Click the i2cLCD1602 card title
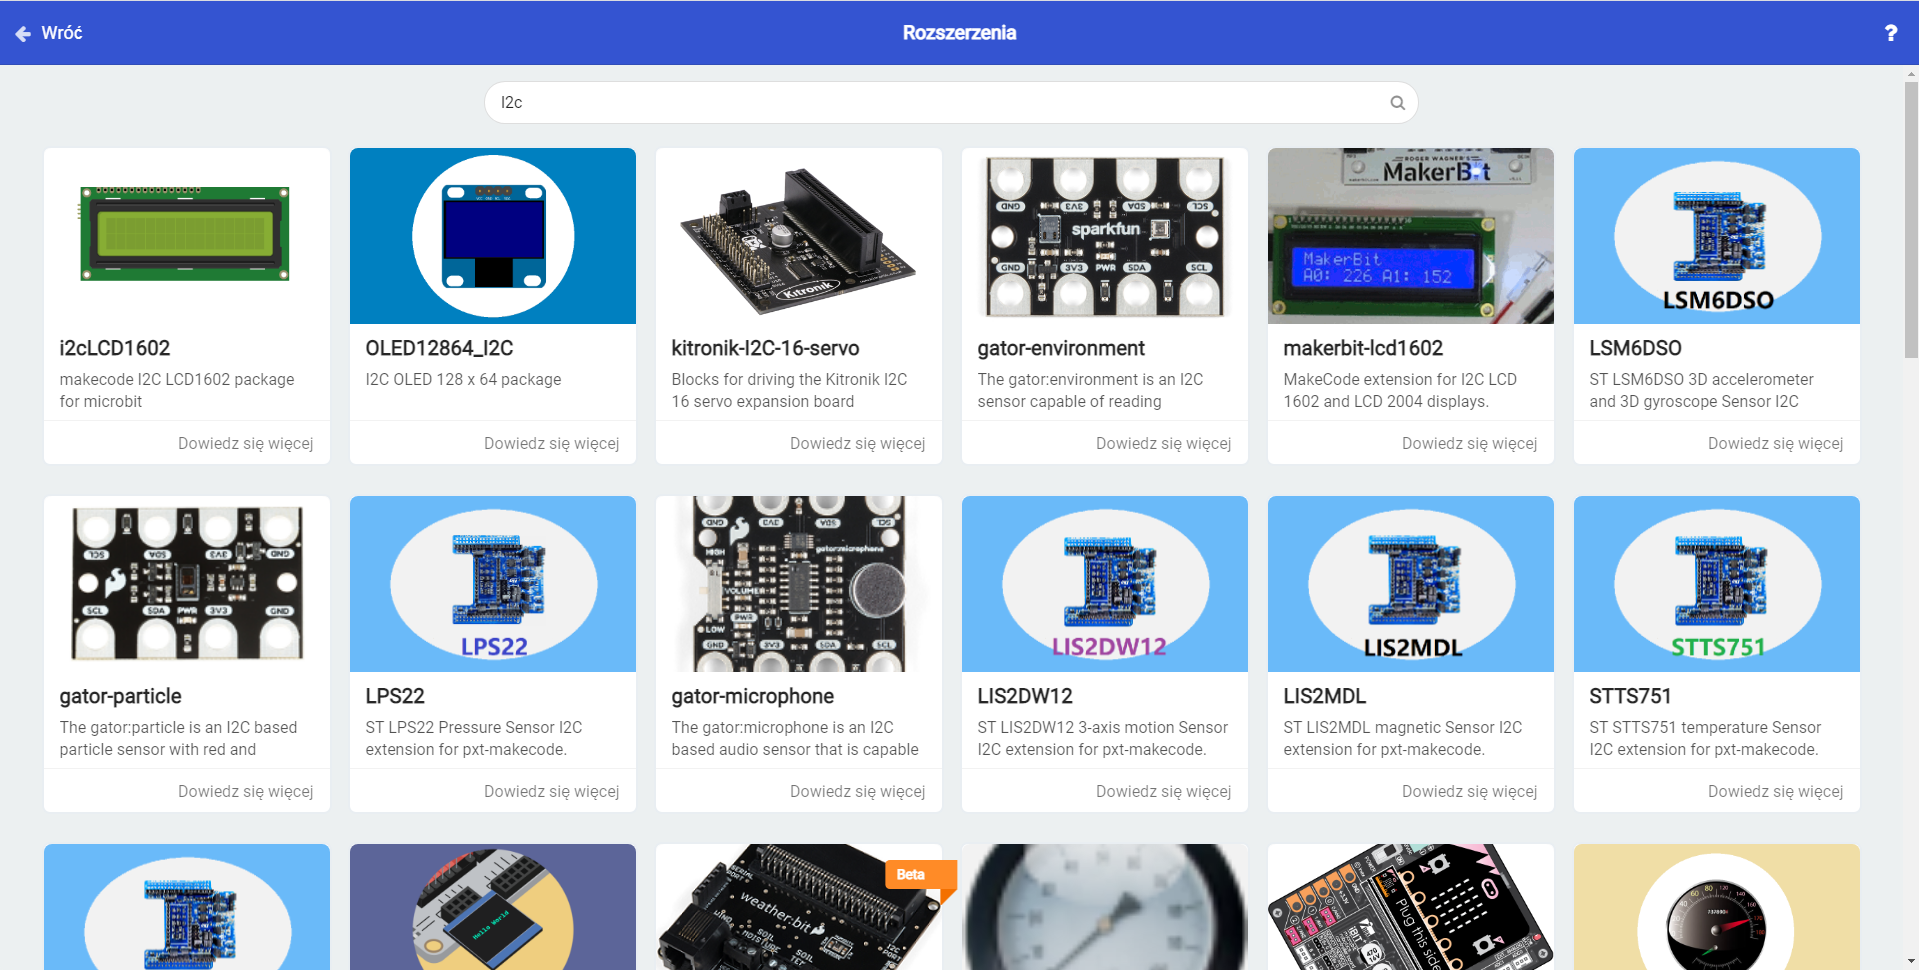This screenshot has width=1919, height=970. click(115, 348)
